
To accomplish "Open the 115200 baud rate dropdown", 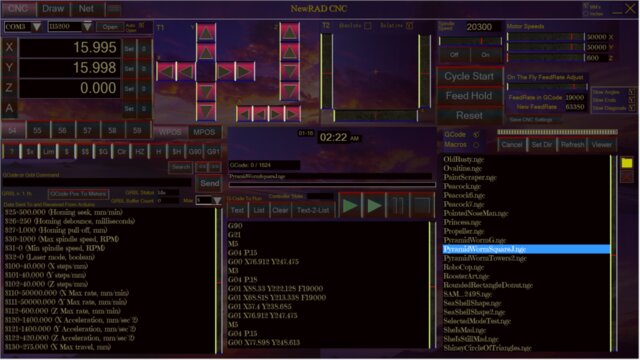I will [87, 27].
